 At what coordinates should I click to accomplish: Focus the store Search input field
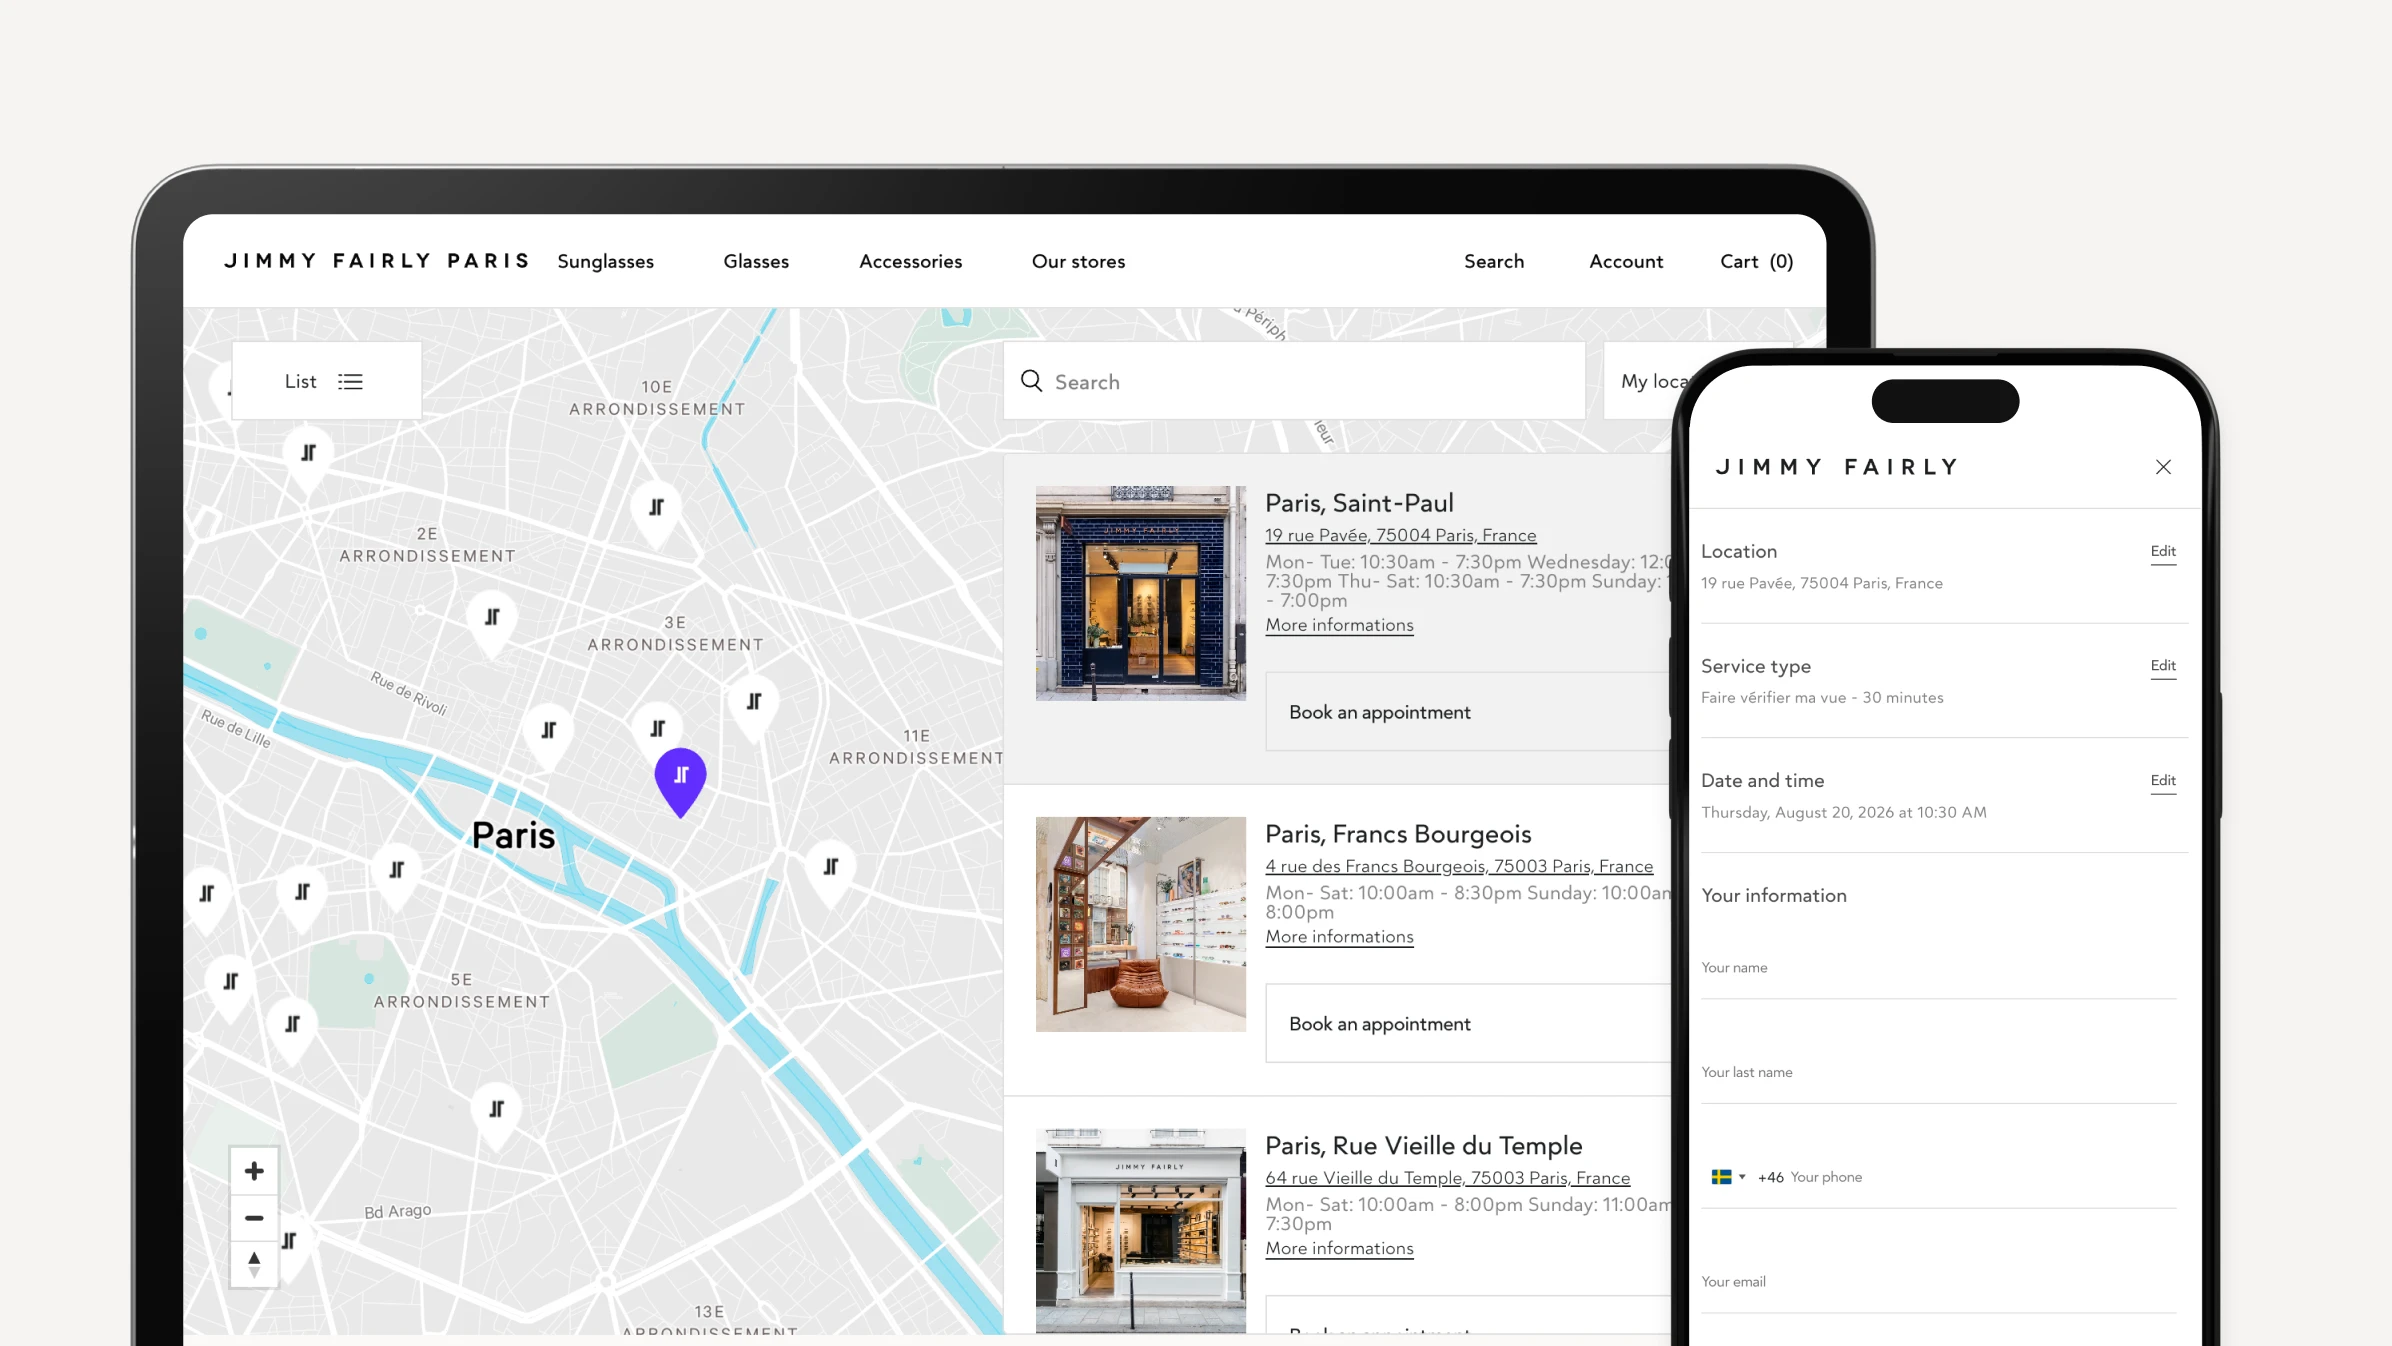[x=1295, y=381]
